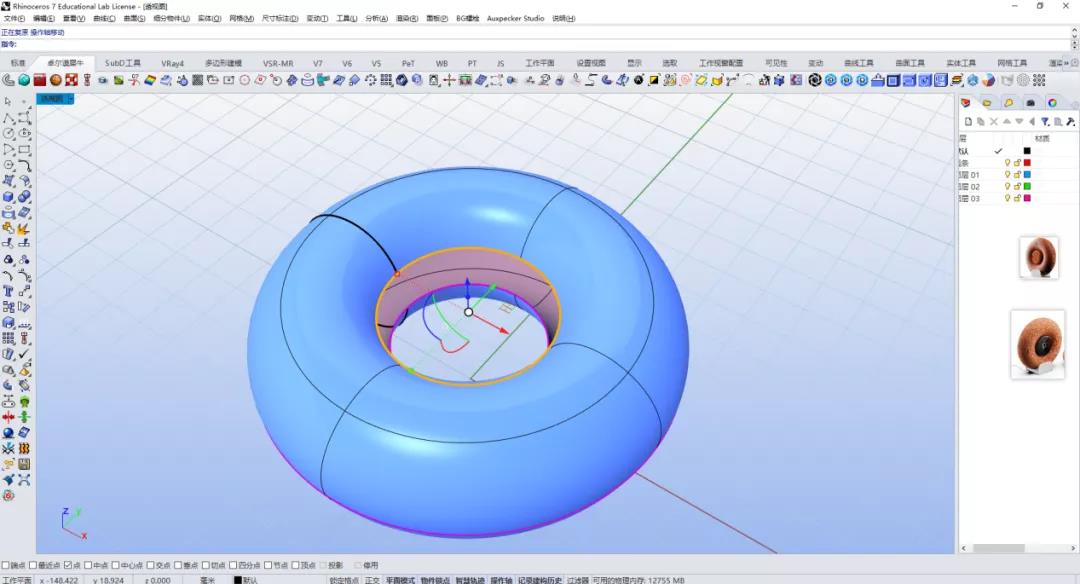Toggle visibility bulb of layer 01

1007,175
